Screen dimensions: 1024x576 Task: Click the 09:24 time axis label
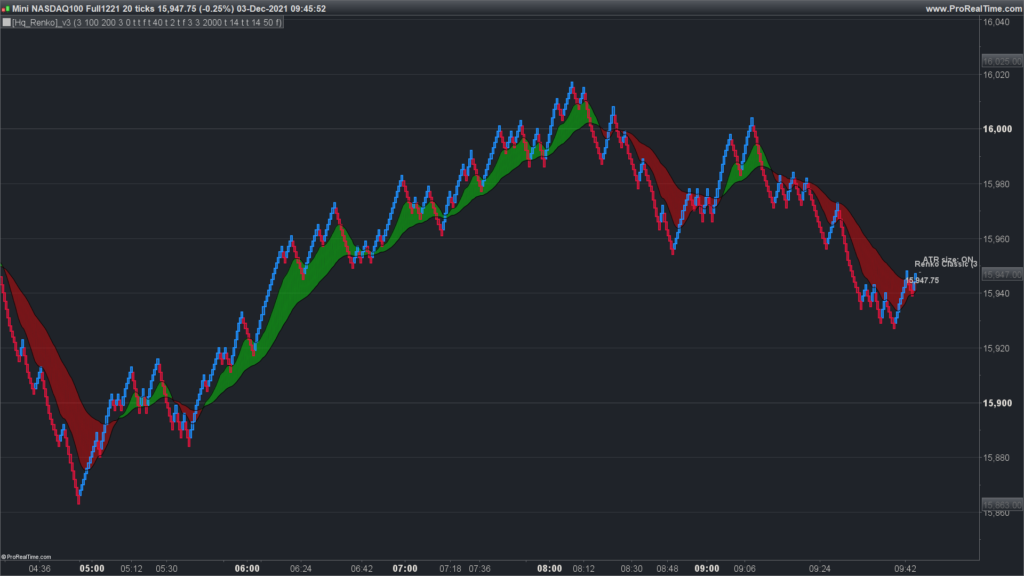(x=820, y=569)
